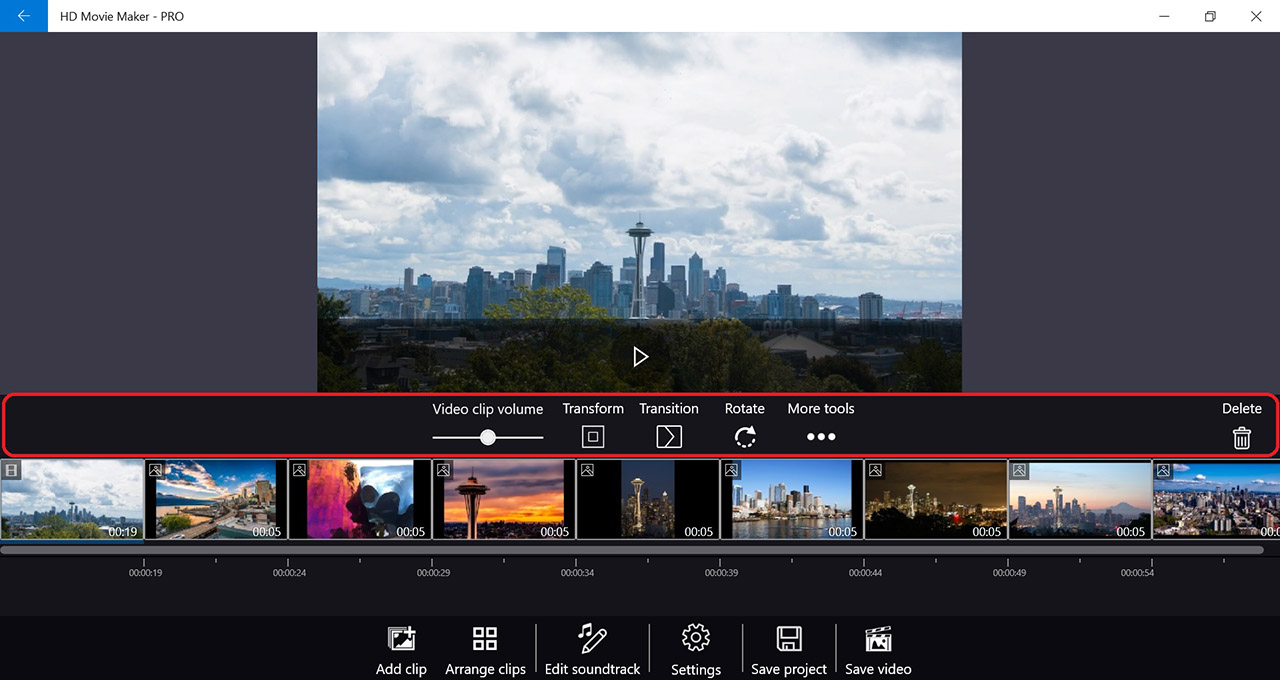The height and width of the screenshot is (680, 1280).
Task: Delete the selected clip with trash icon
Action: pos(1241,437)
